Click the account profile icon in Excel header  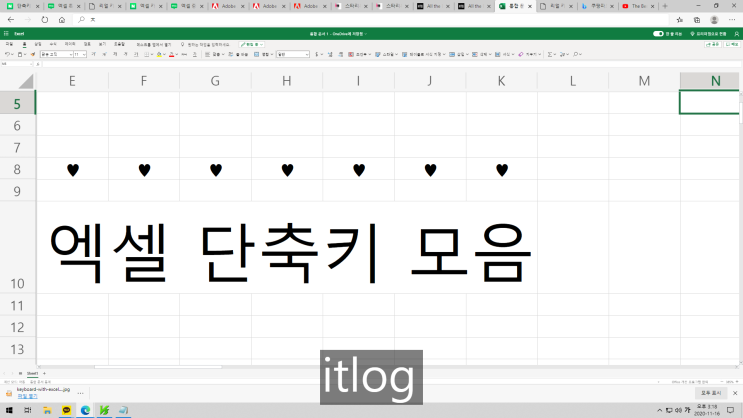[x=736, y=34]
